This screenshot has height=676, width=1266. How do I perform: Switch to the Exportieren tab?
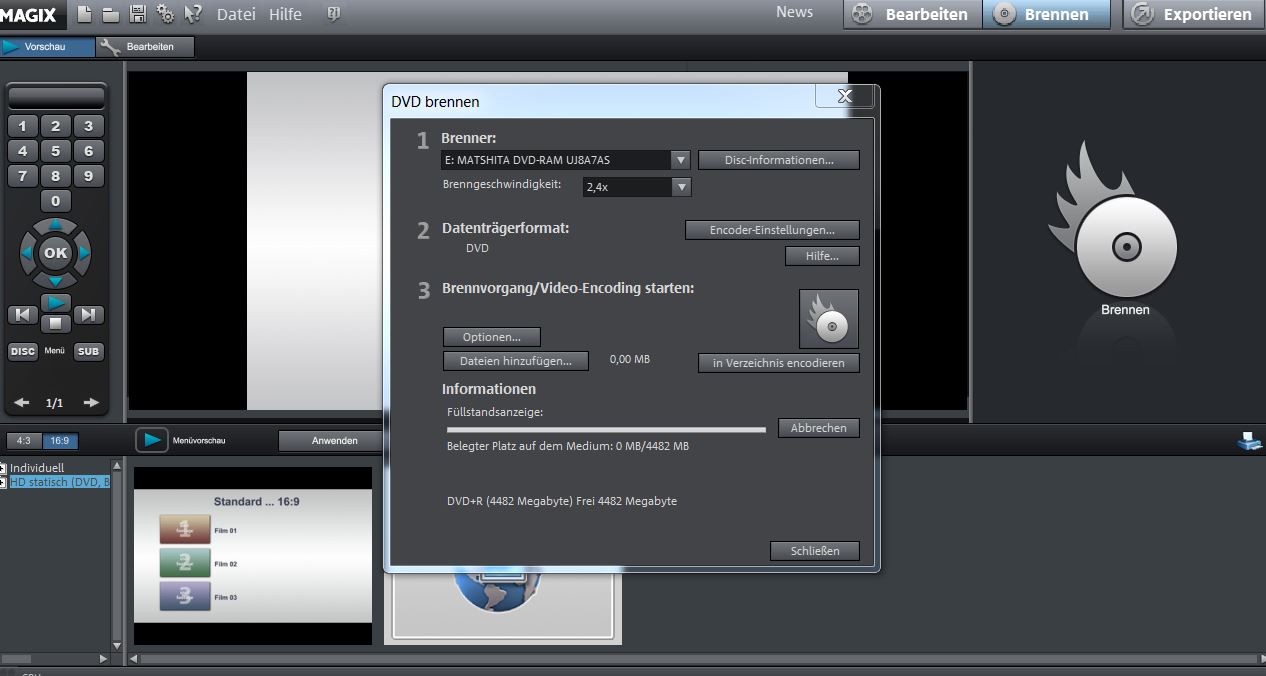[1193, 14]
